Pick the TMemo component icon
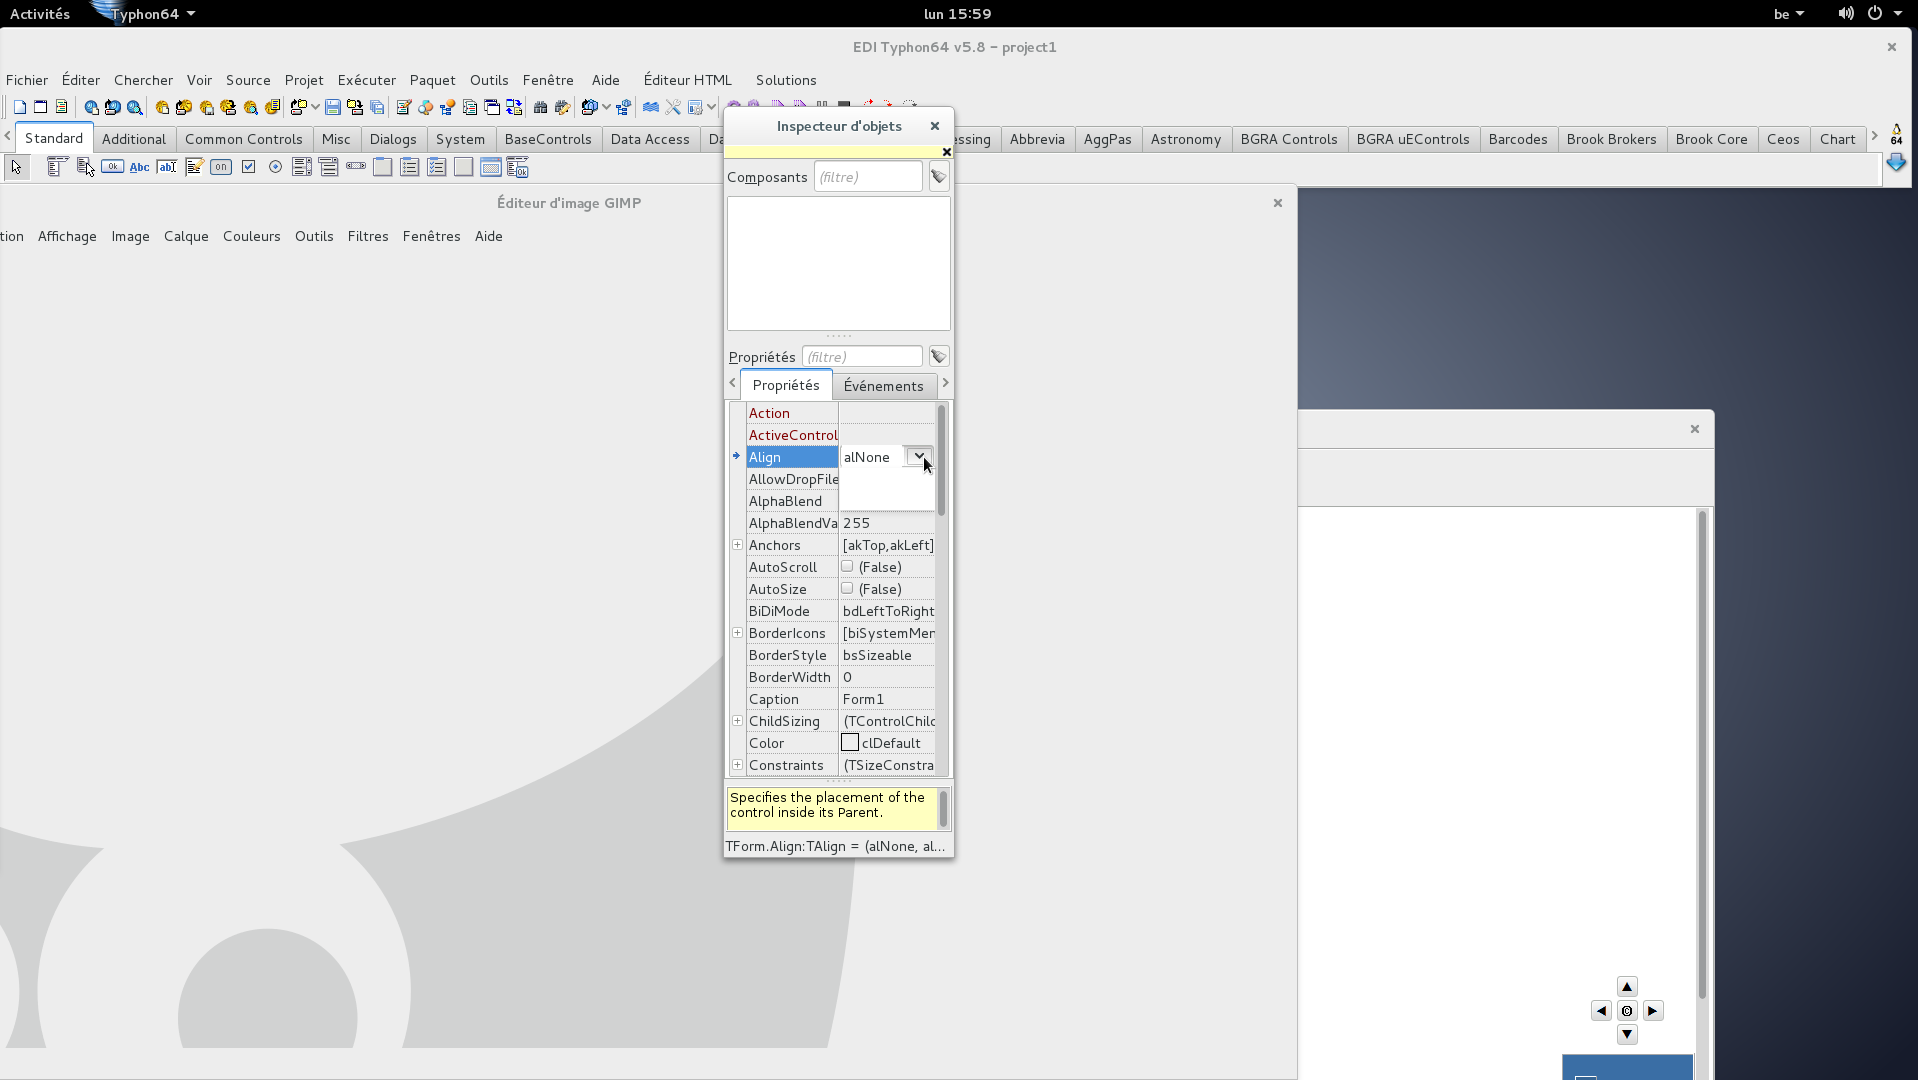 point(194,167)
